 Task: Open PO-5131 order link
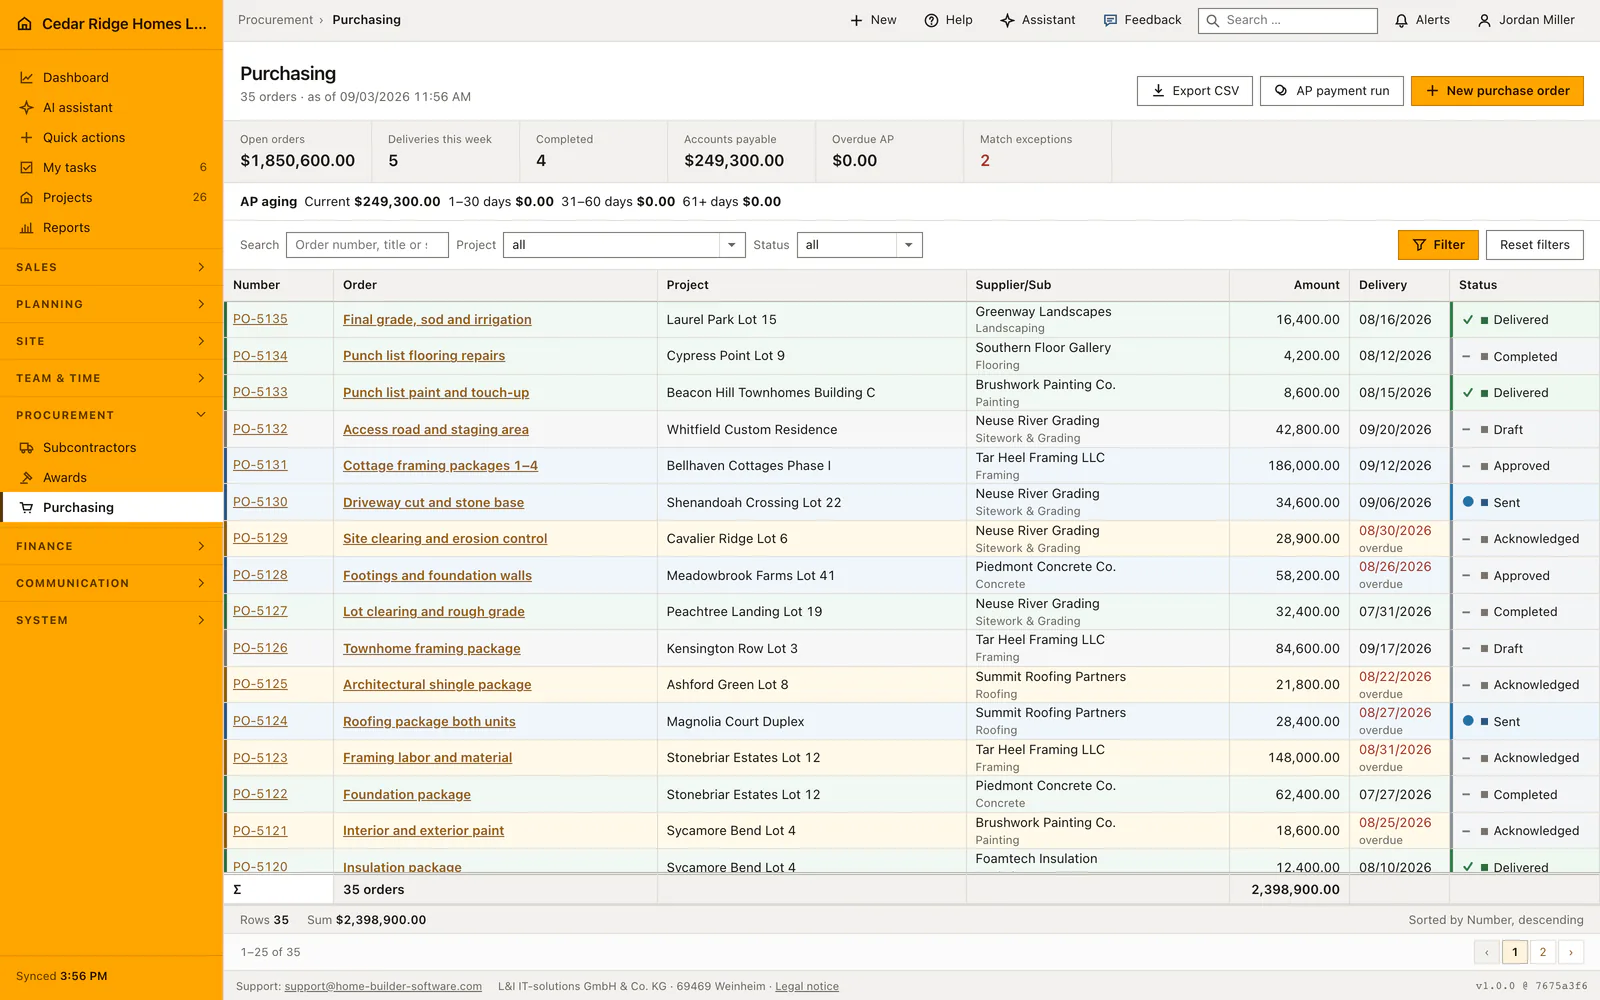point(260,465)
